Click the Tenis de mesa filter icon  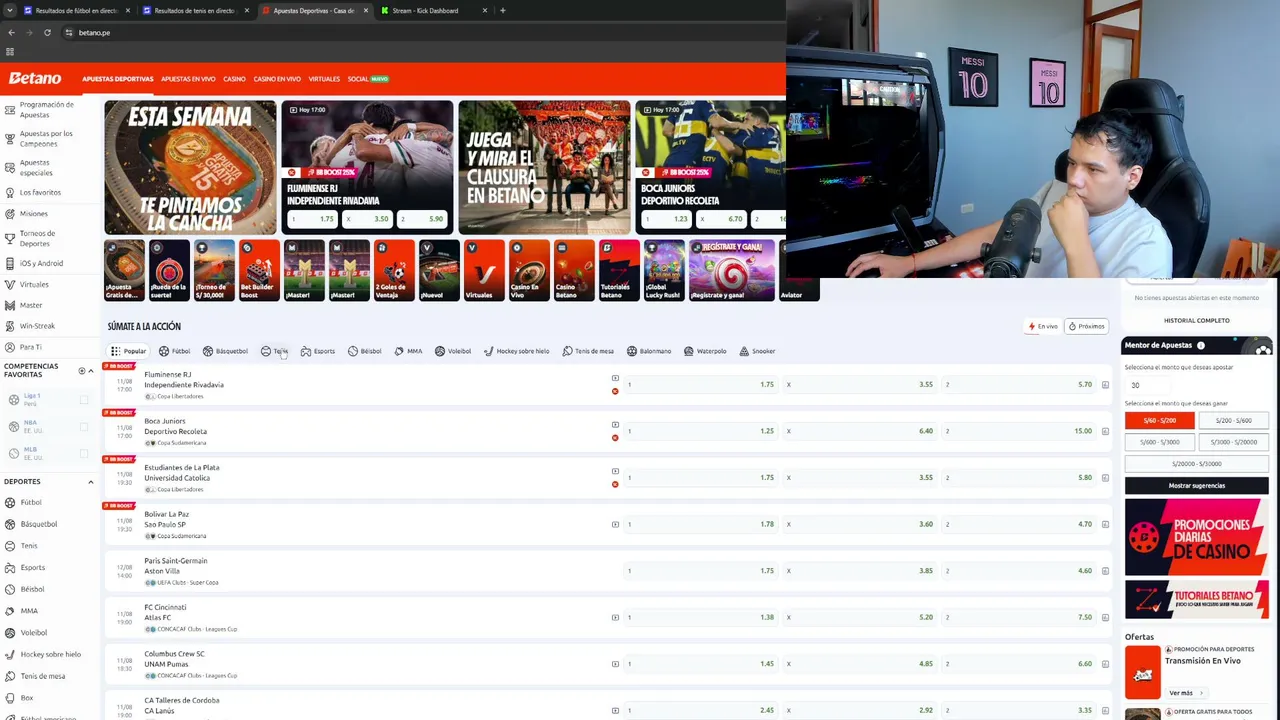567,351
